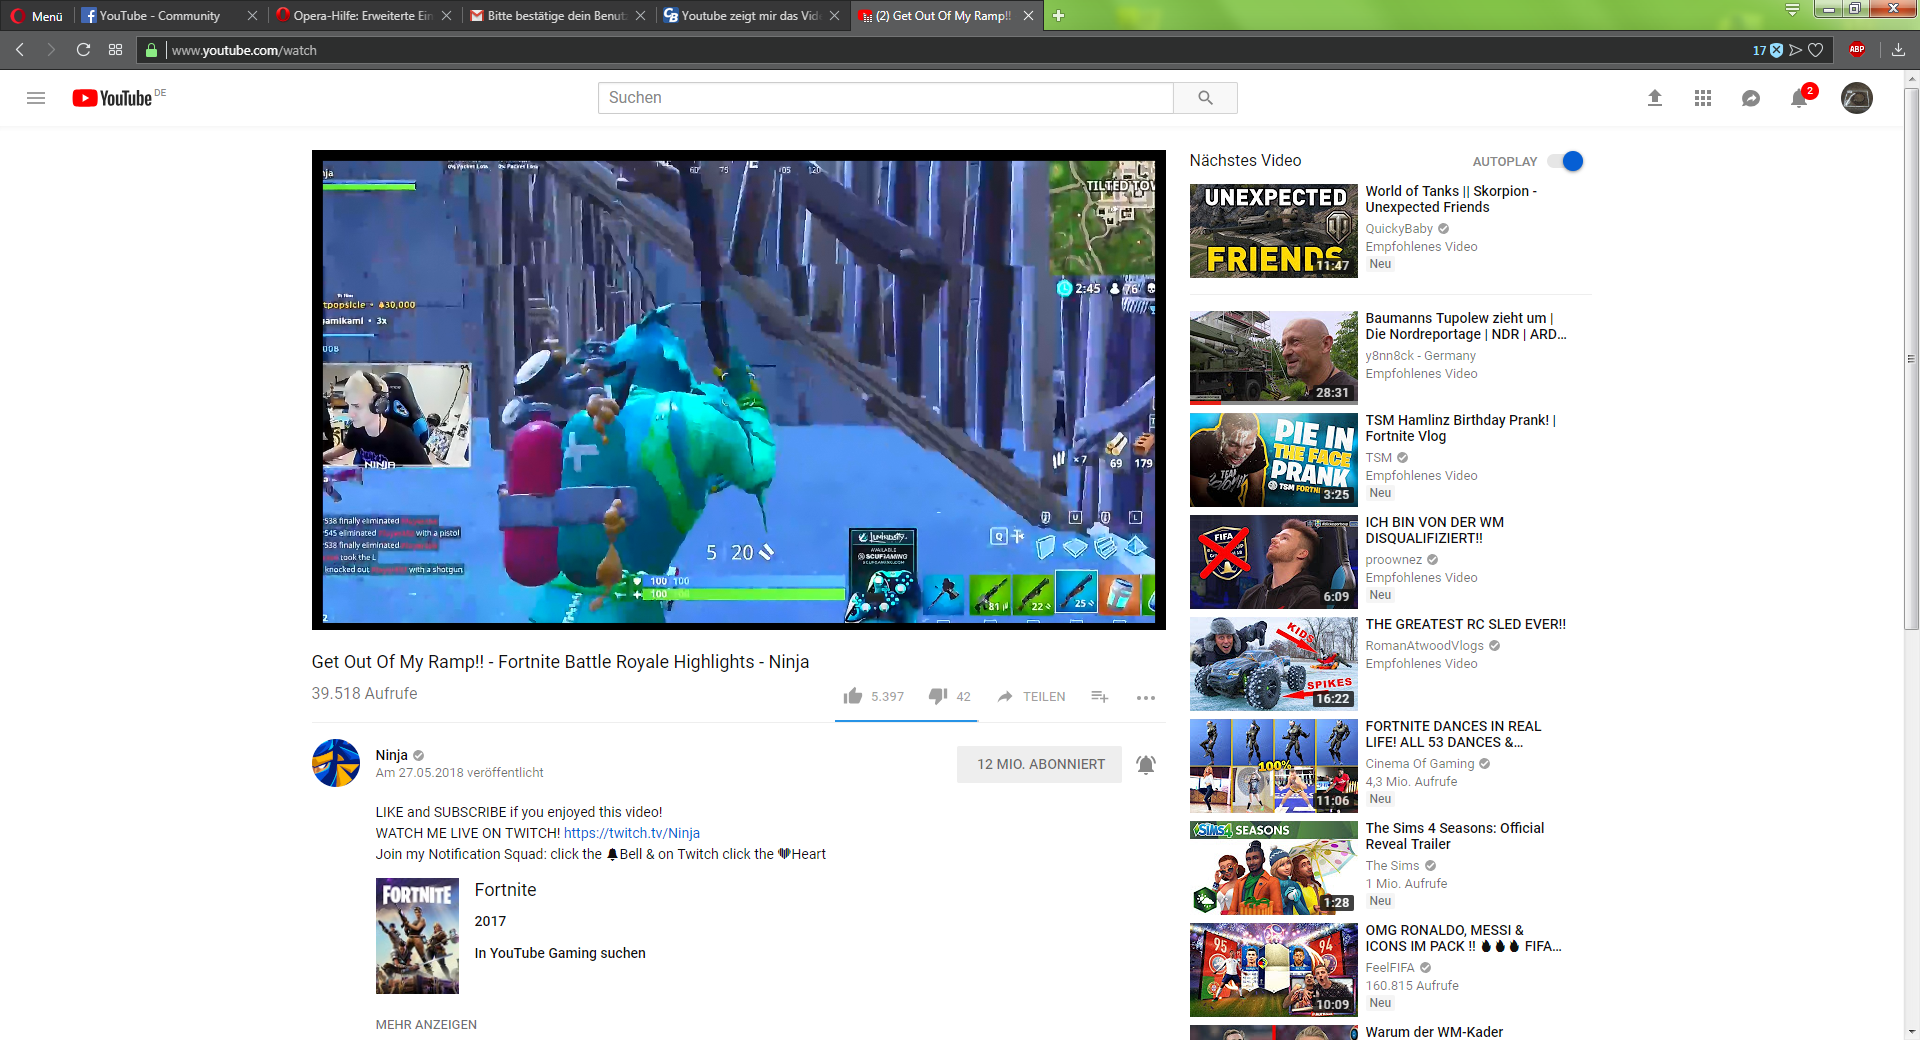The height and width of the screenshot is (1040, 1920).
Task: Open more actions three-dot menu
Action: tap(1146, 697)
